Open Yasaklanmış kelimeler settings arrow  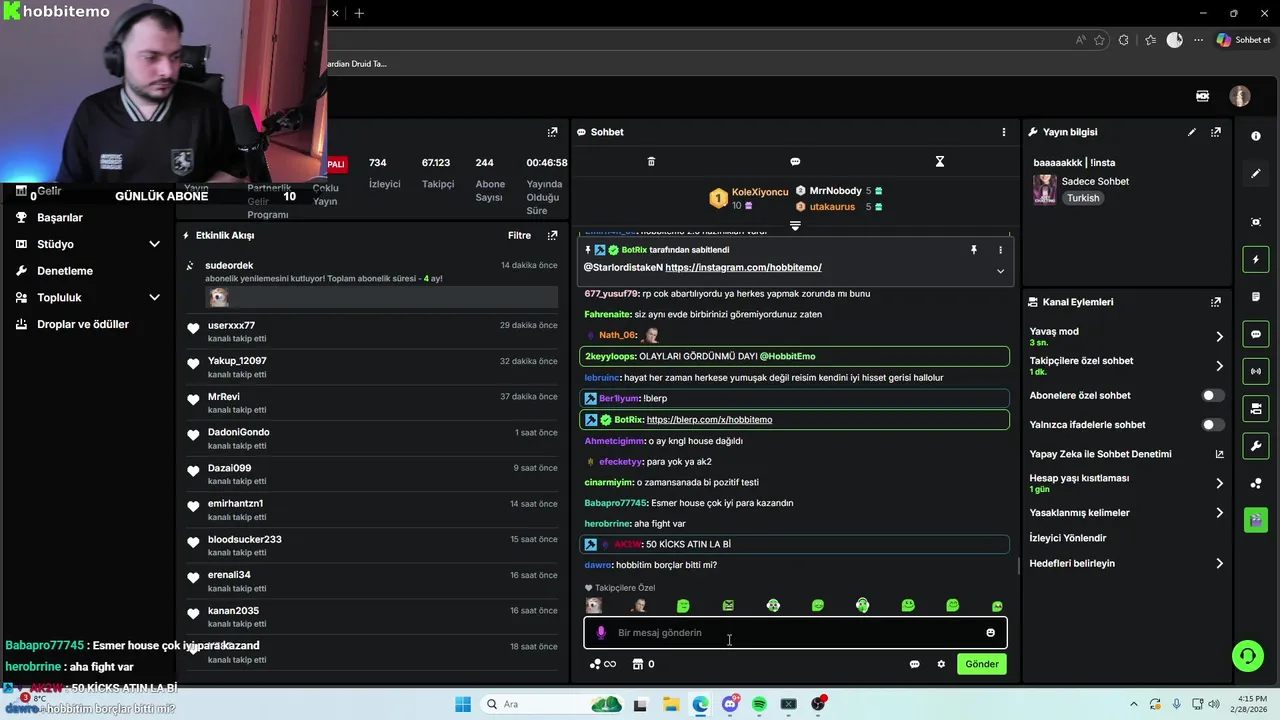1219,513
